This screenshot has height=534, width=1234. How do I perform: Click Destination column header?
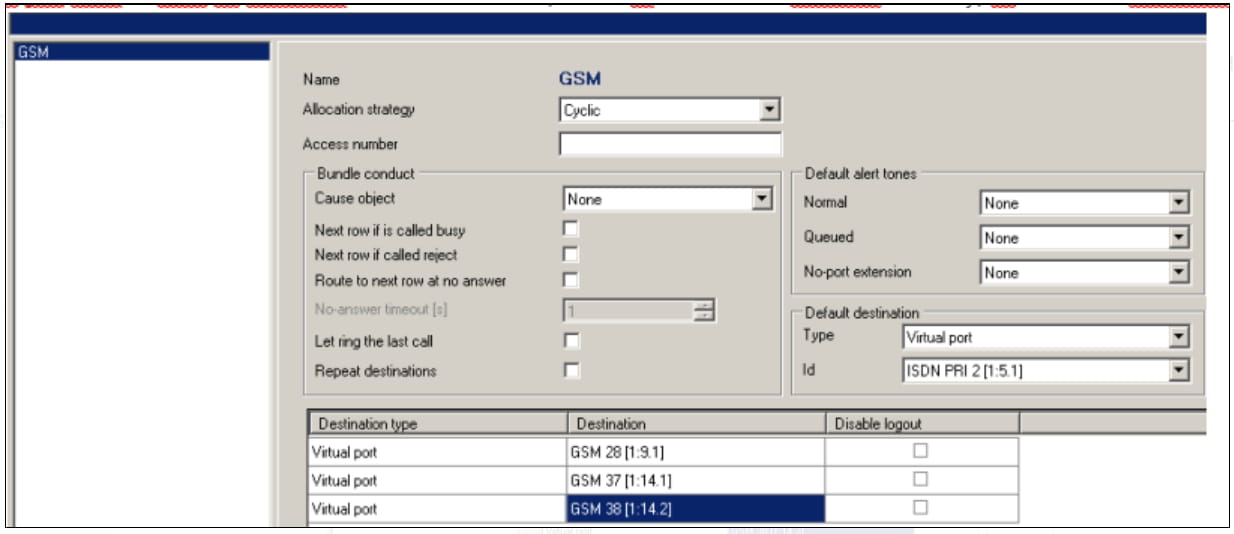click(x=696, y=424)
